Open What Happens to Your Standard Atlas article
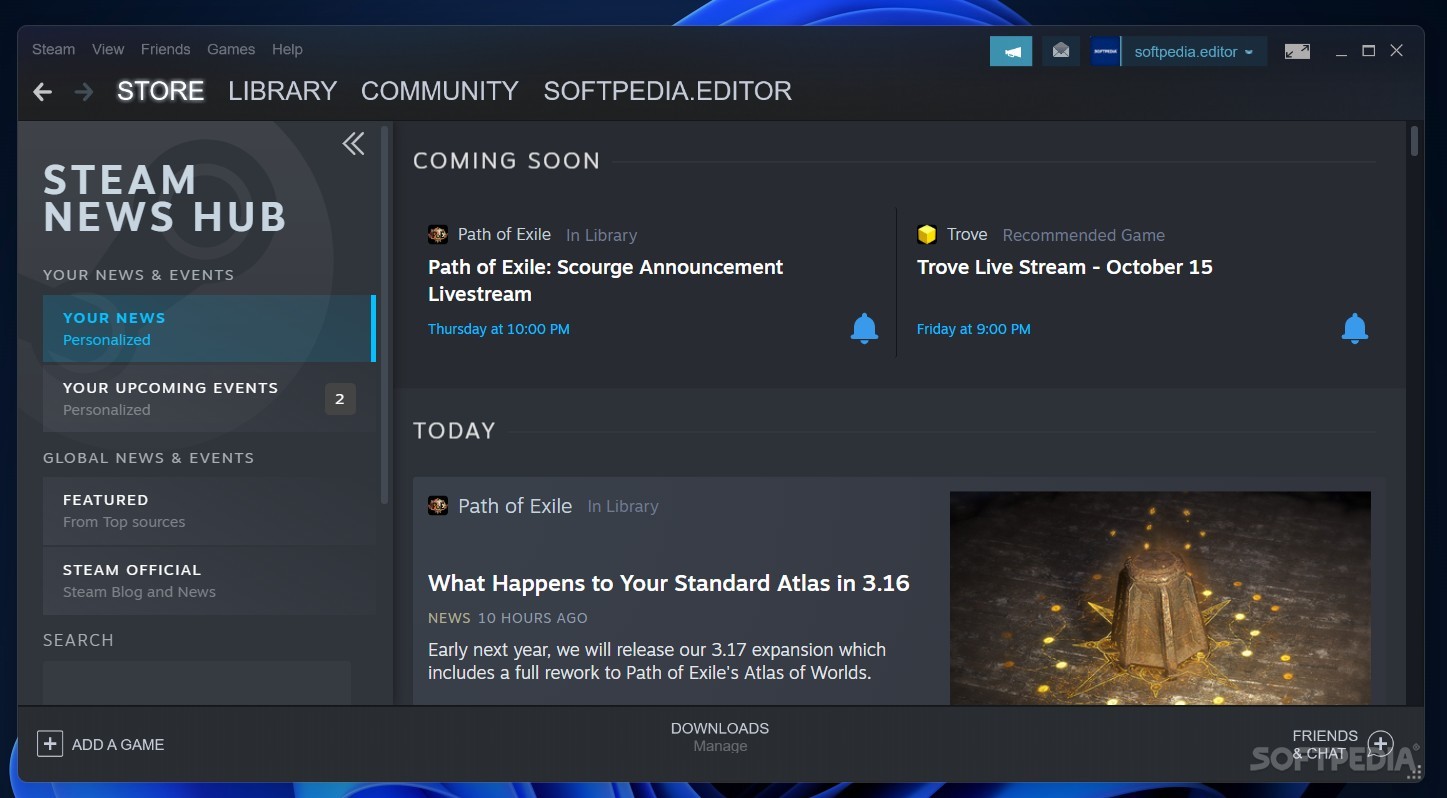Image resolution: width=1447 pixels, height=798 pixels. click(668, 583)
